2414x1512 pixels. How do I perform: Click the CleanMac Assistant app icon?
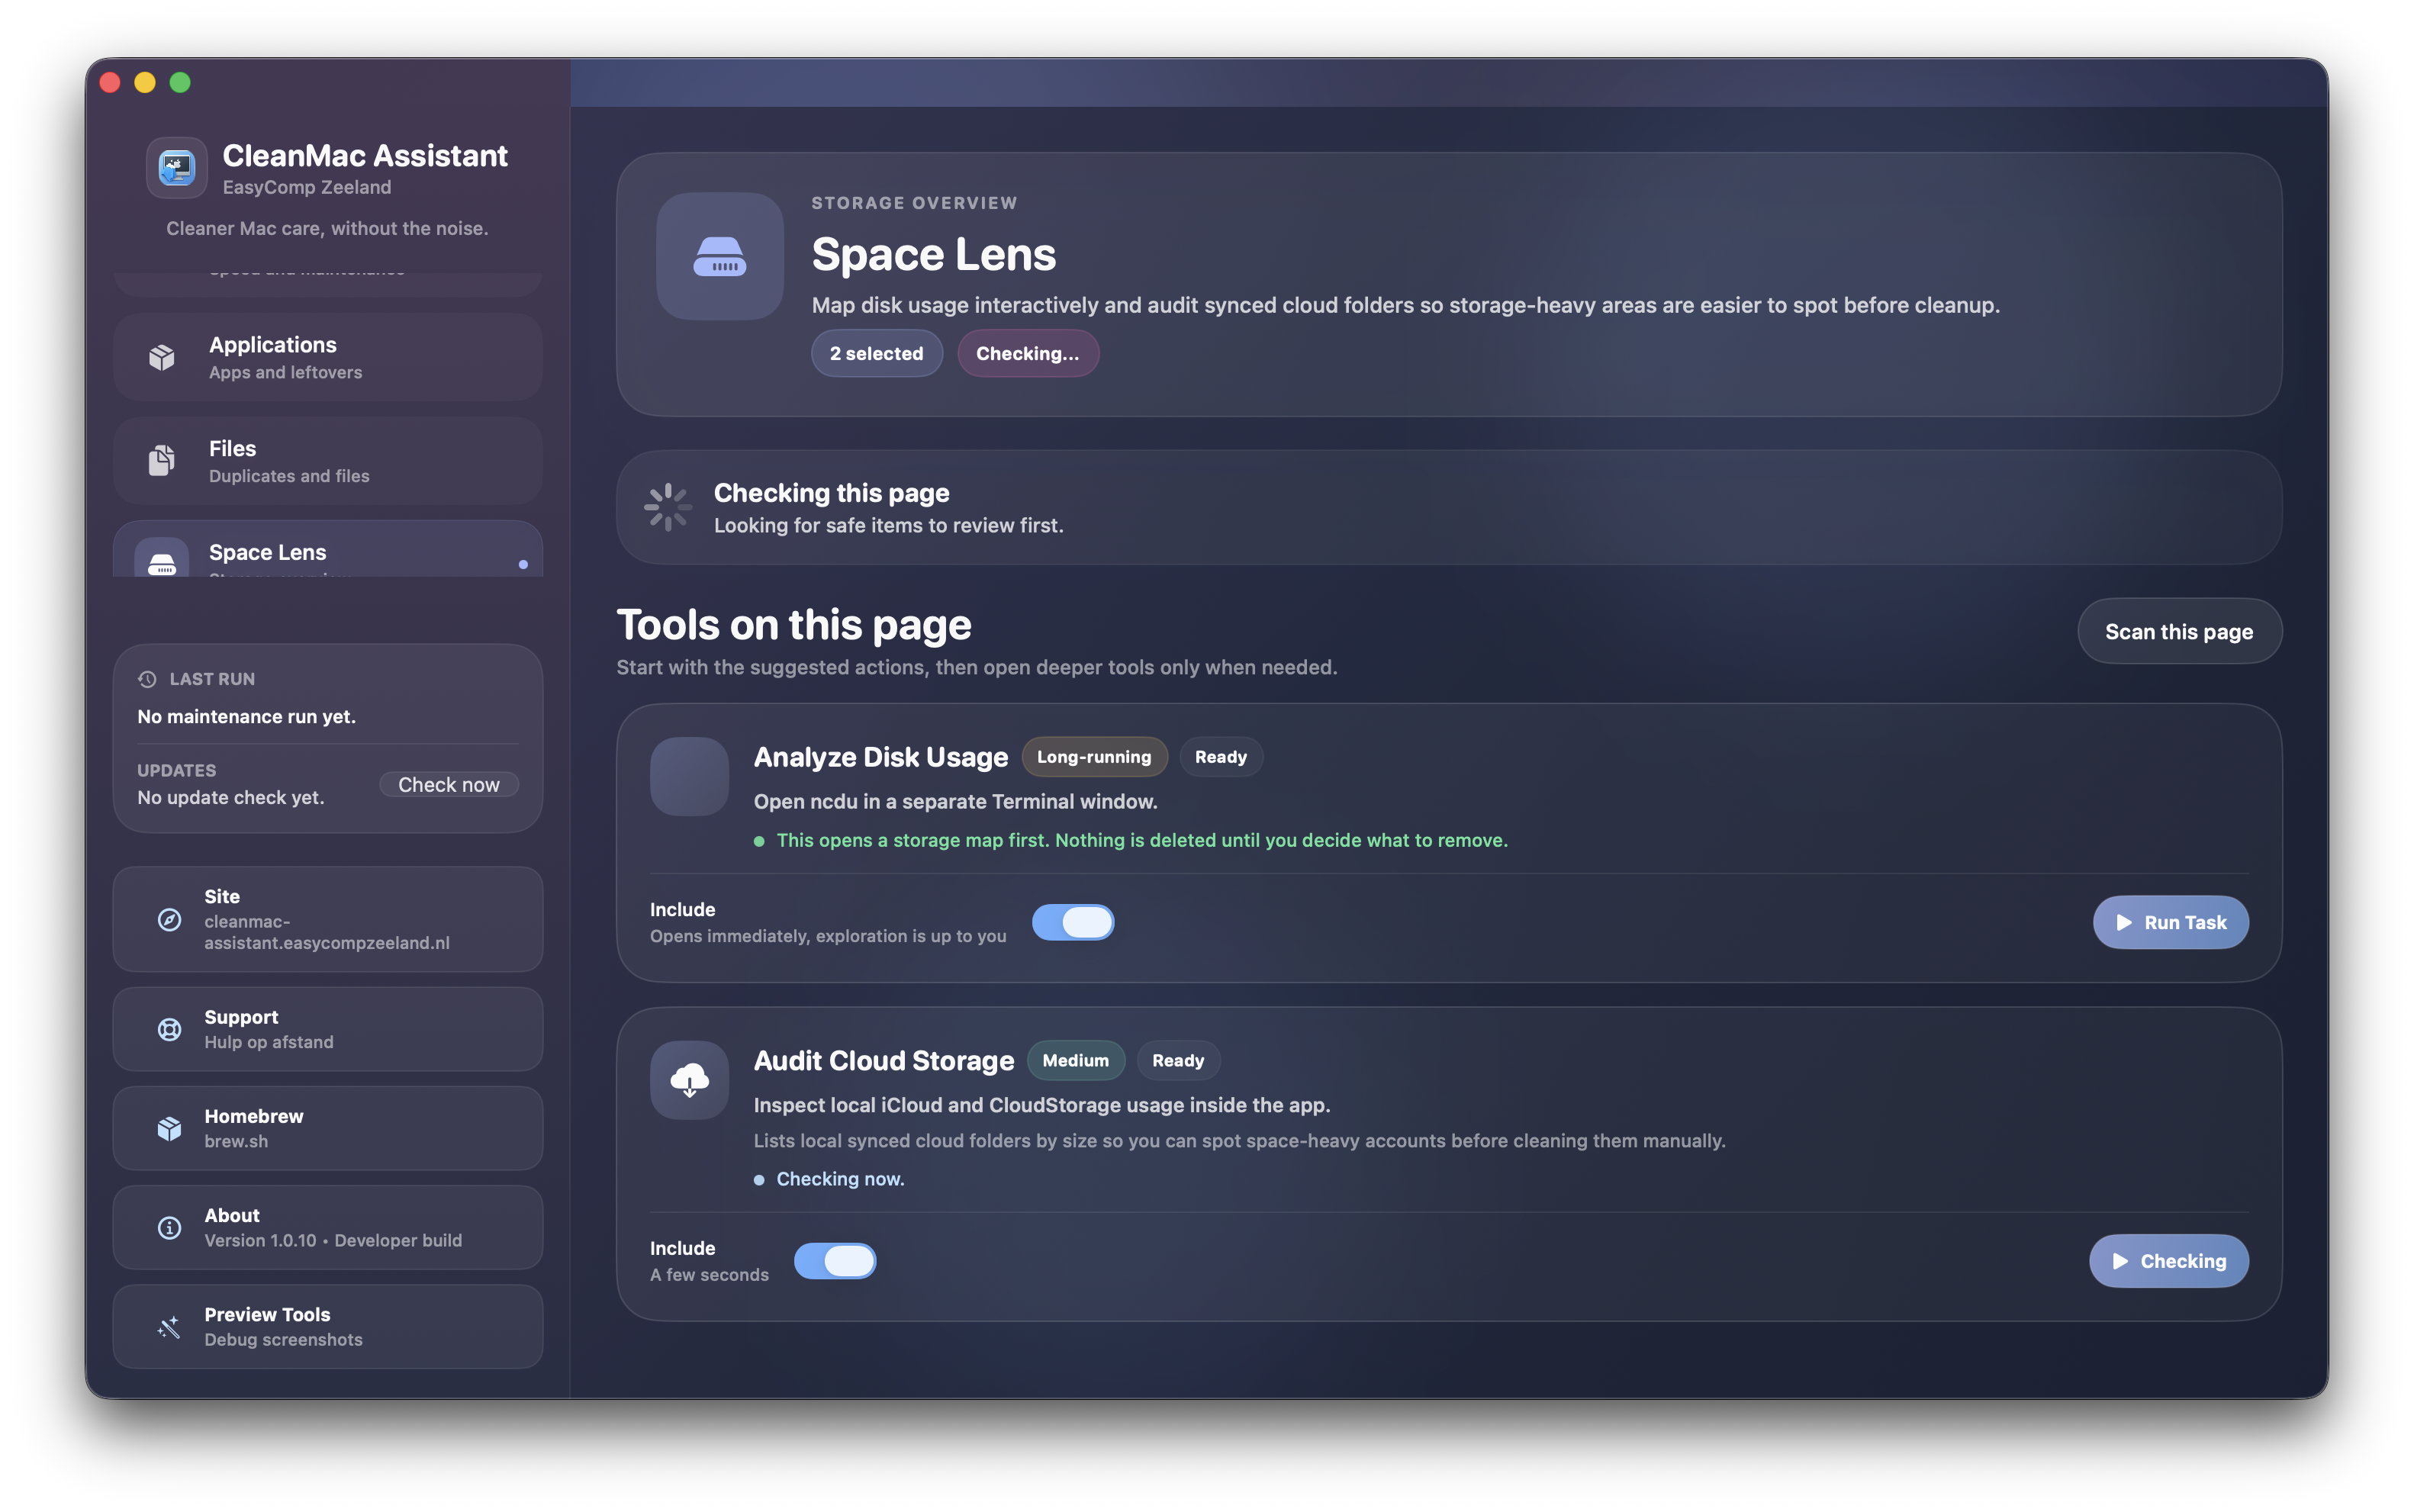[x=176, y=167]
